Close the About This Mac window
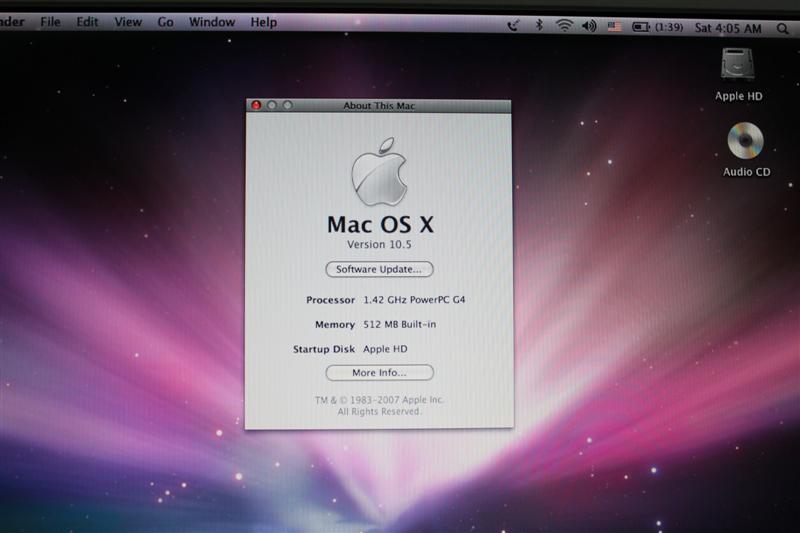 (x=256, y=105)
